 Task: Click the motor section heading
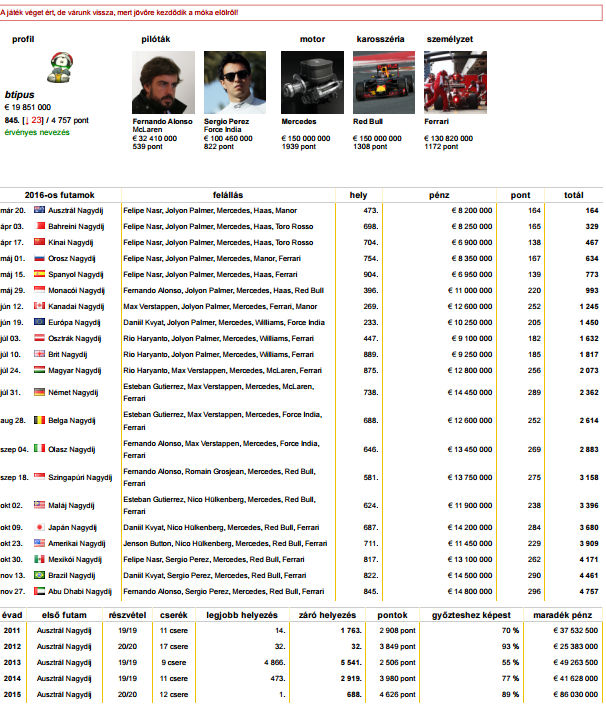coord(313,39)
